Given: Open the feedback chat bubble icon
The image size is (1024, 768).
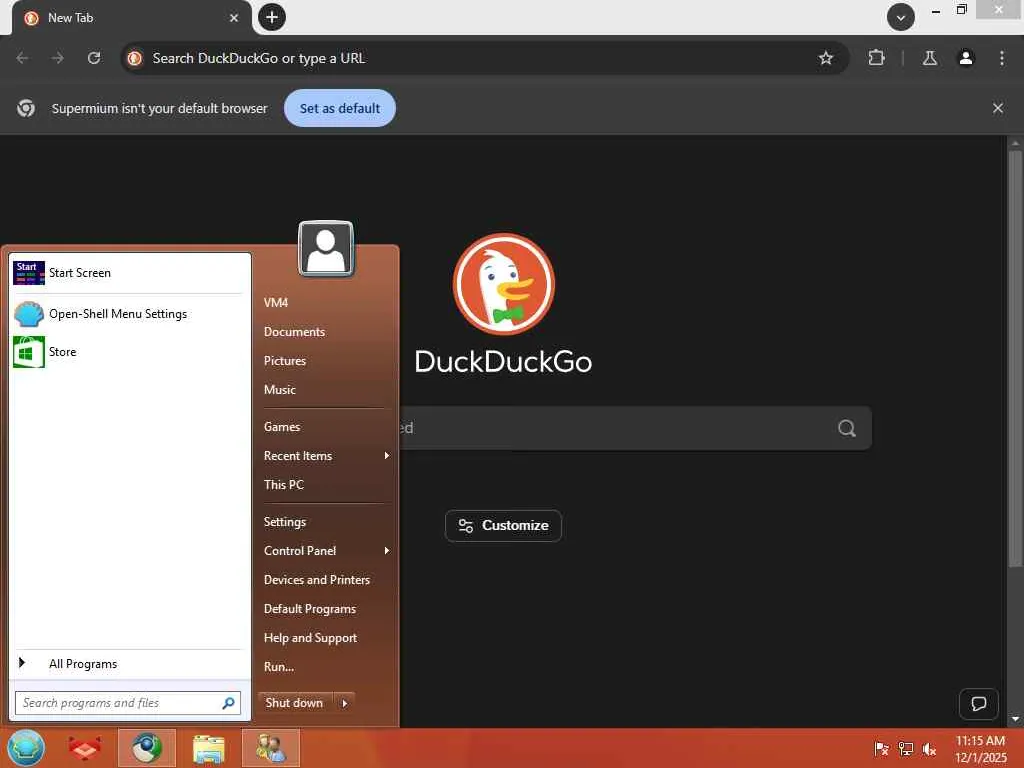Looking at the screenshot, I should point(978,703).
